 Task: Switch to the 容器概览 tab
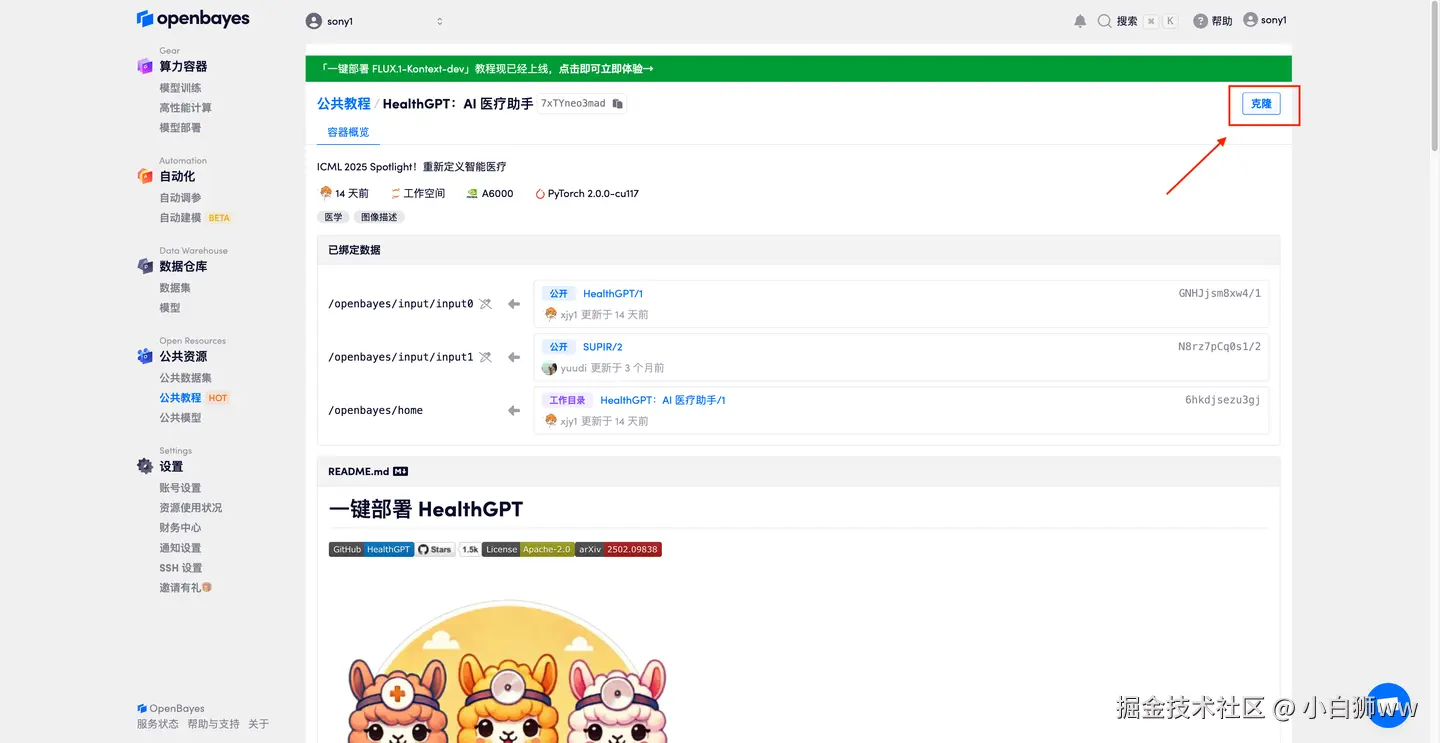pyautogui.click(x=348, y=132)
